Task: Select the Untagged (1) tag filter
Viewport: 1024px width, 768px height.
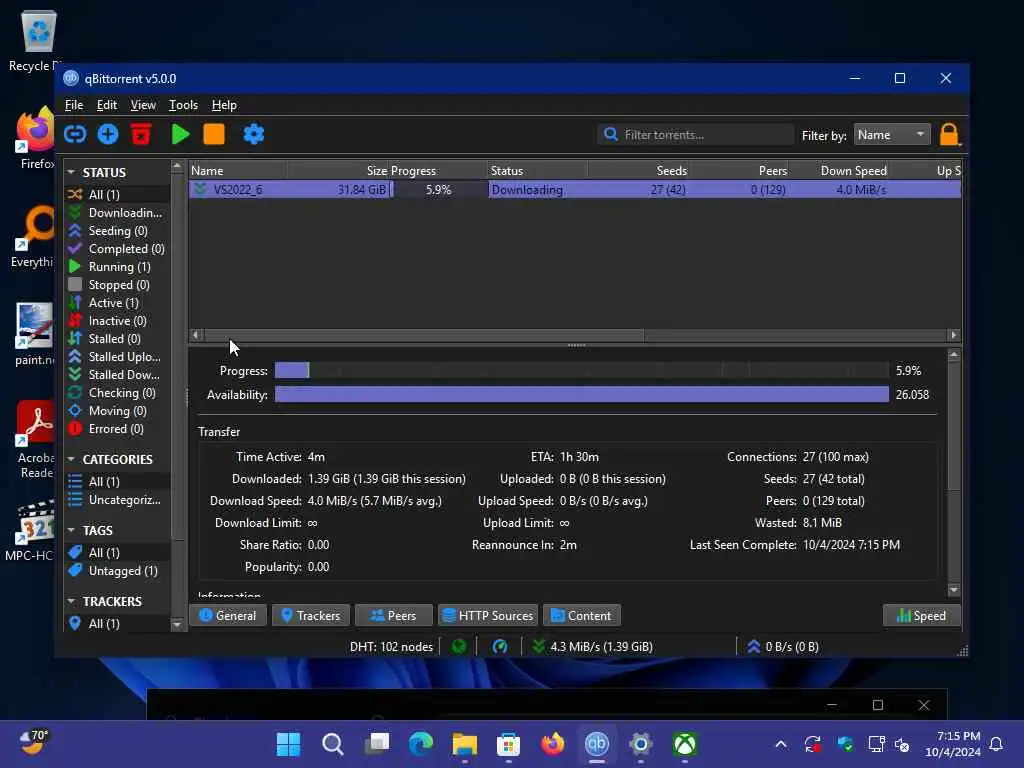Action: click(x=118, y=571)
